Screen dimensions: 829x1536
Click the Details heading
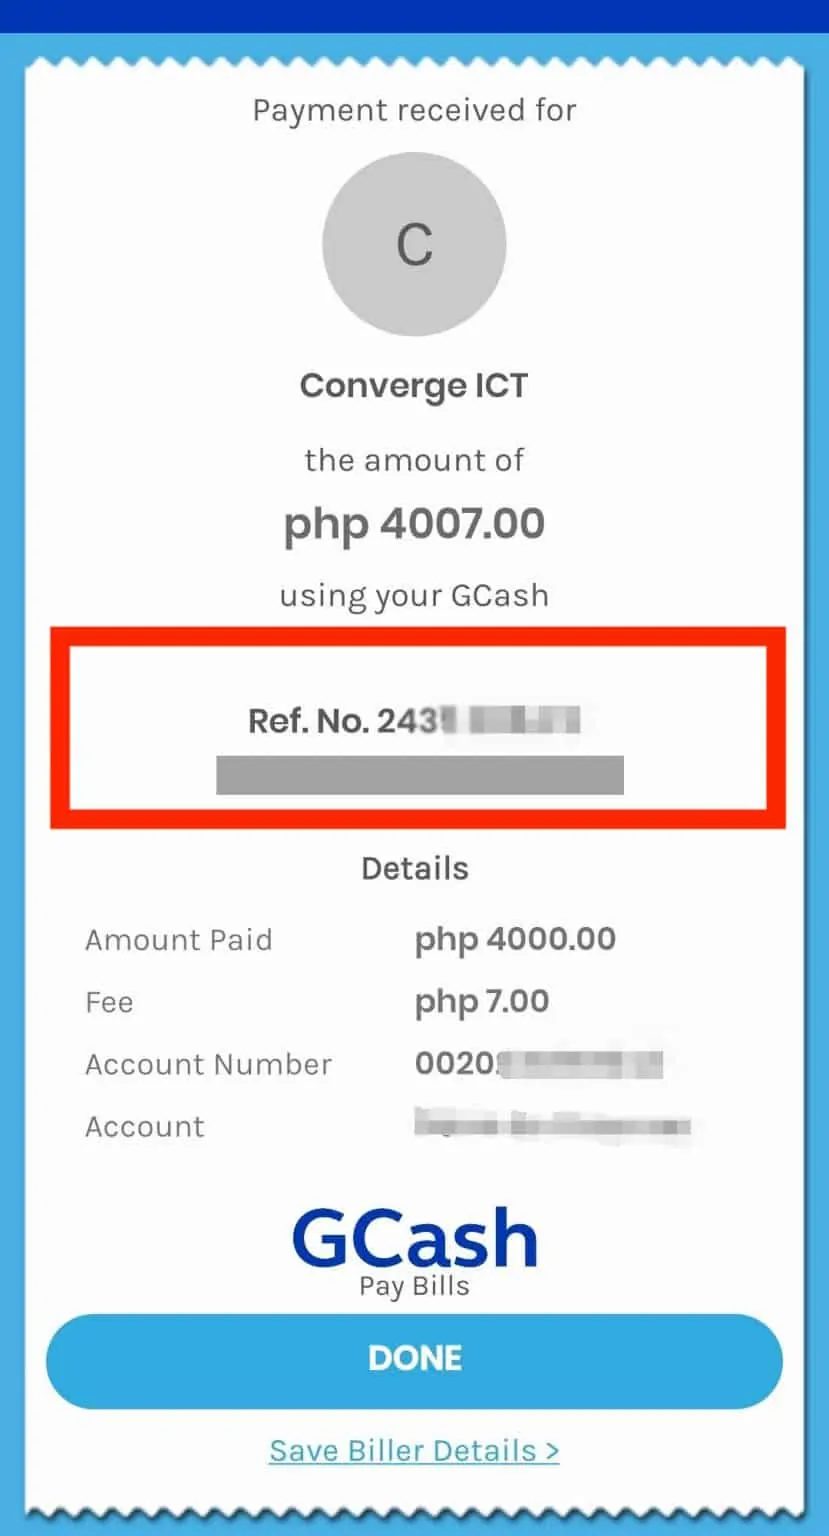point(414,868)
